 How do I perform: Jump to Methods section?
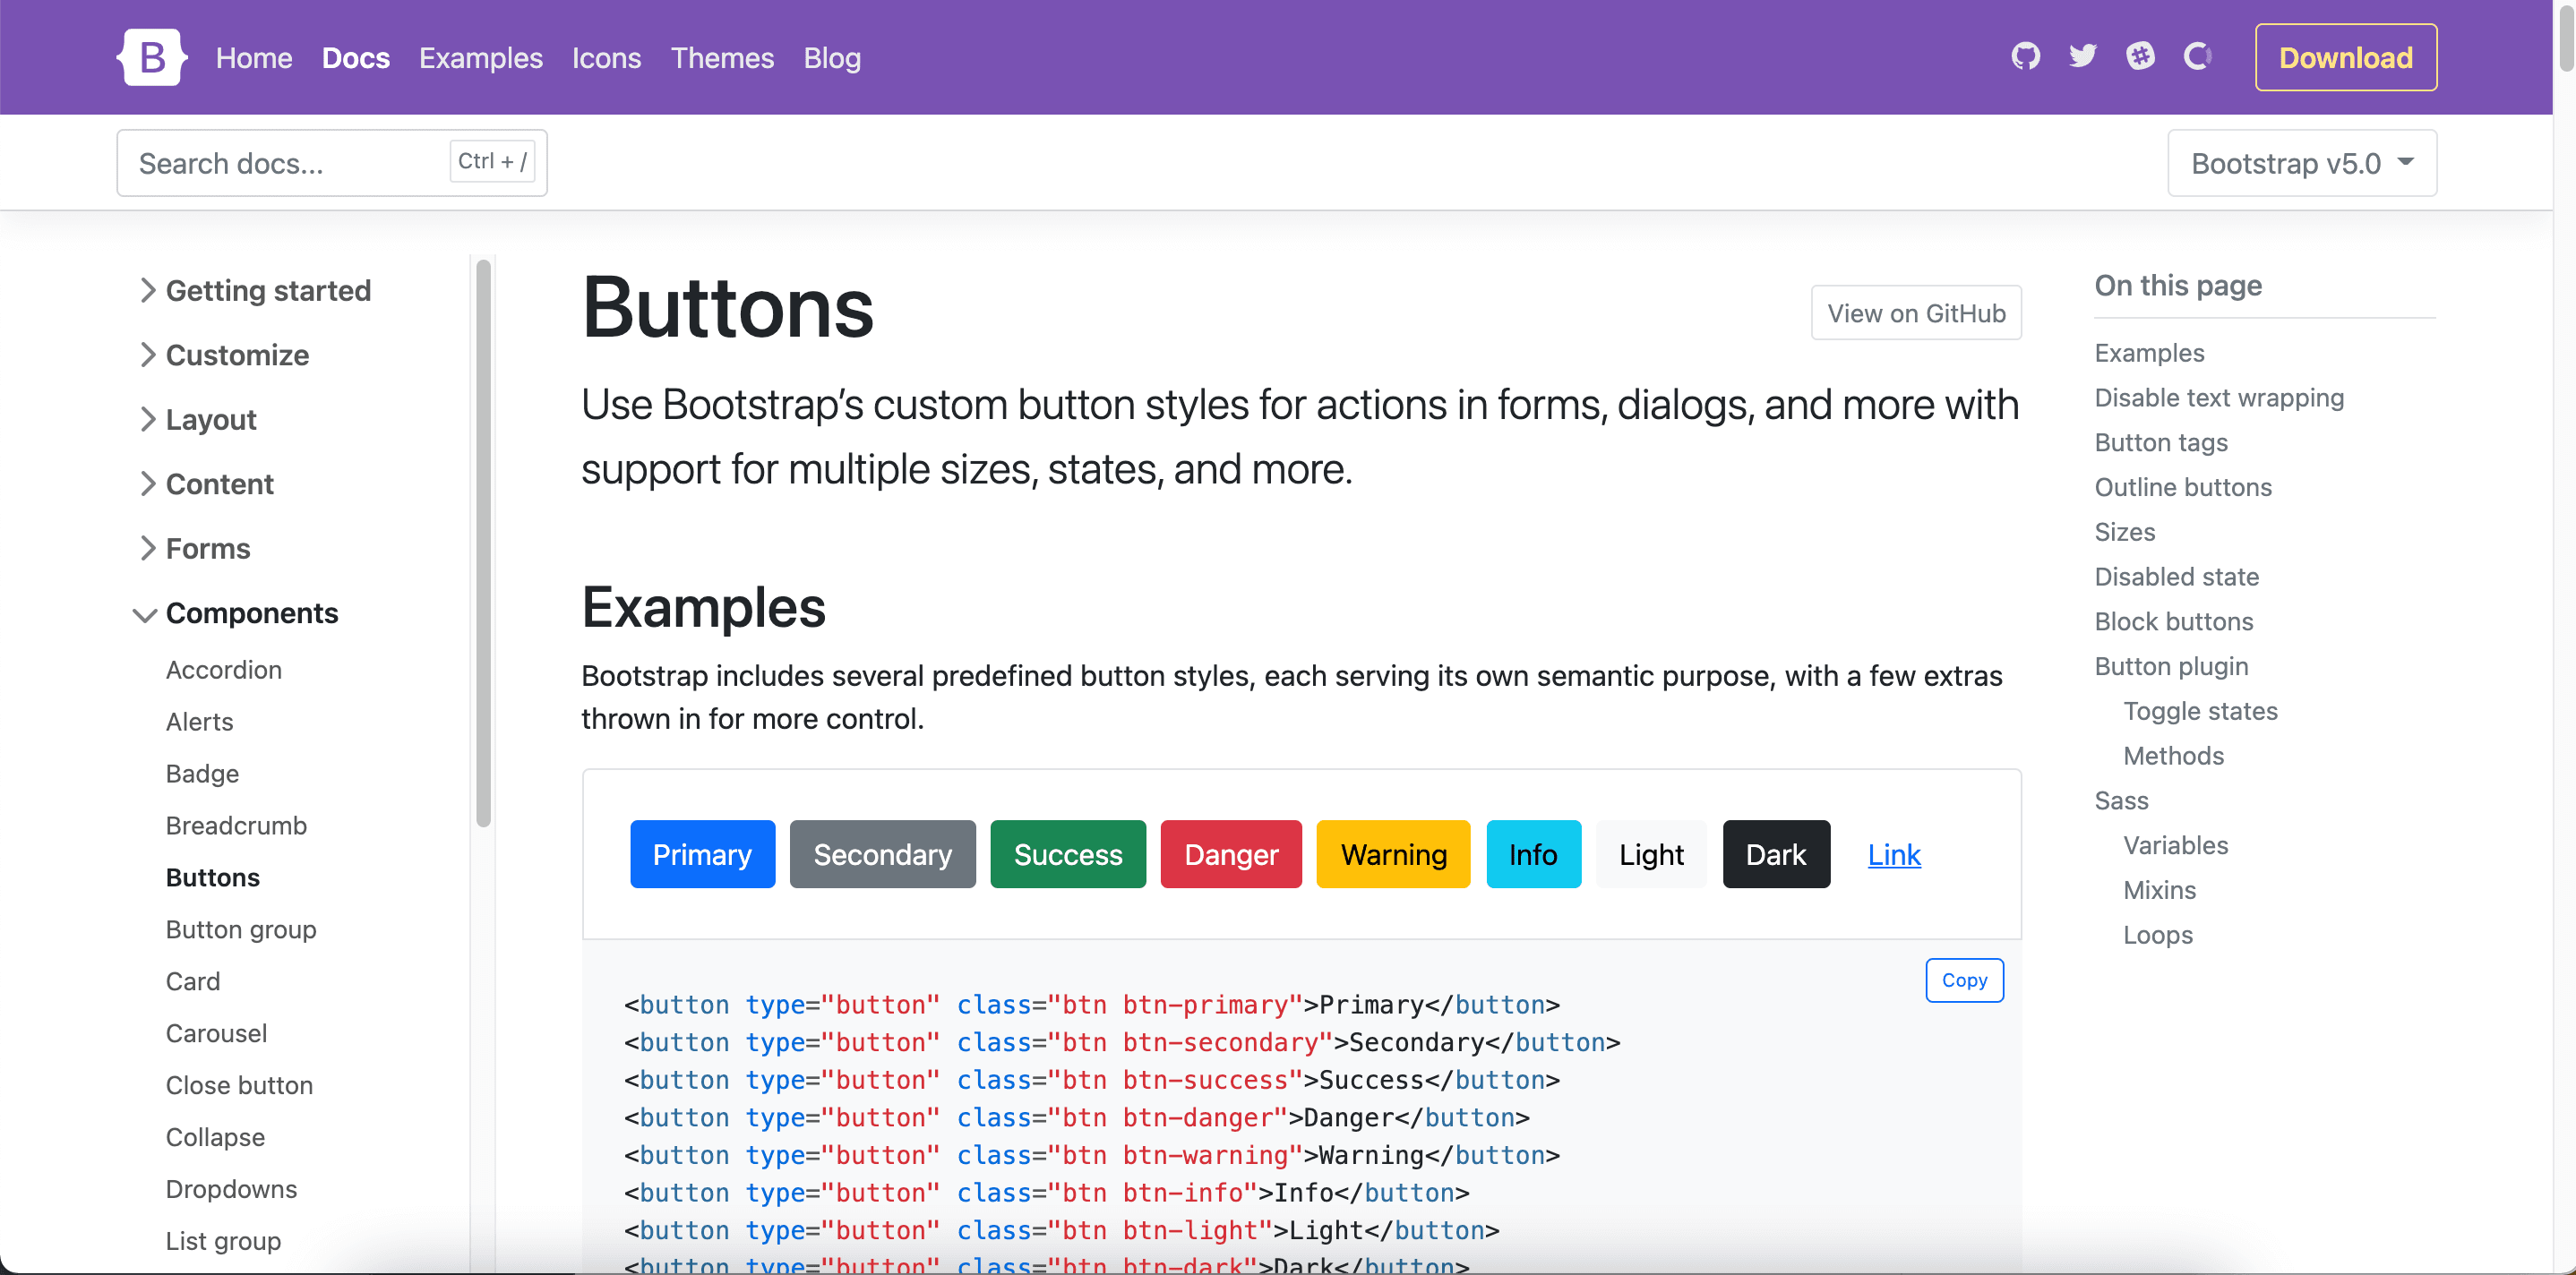tap(2174, 756)
